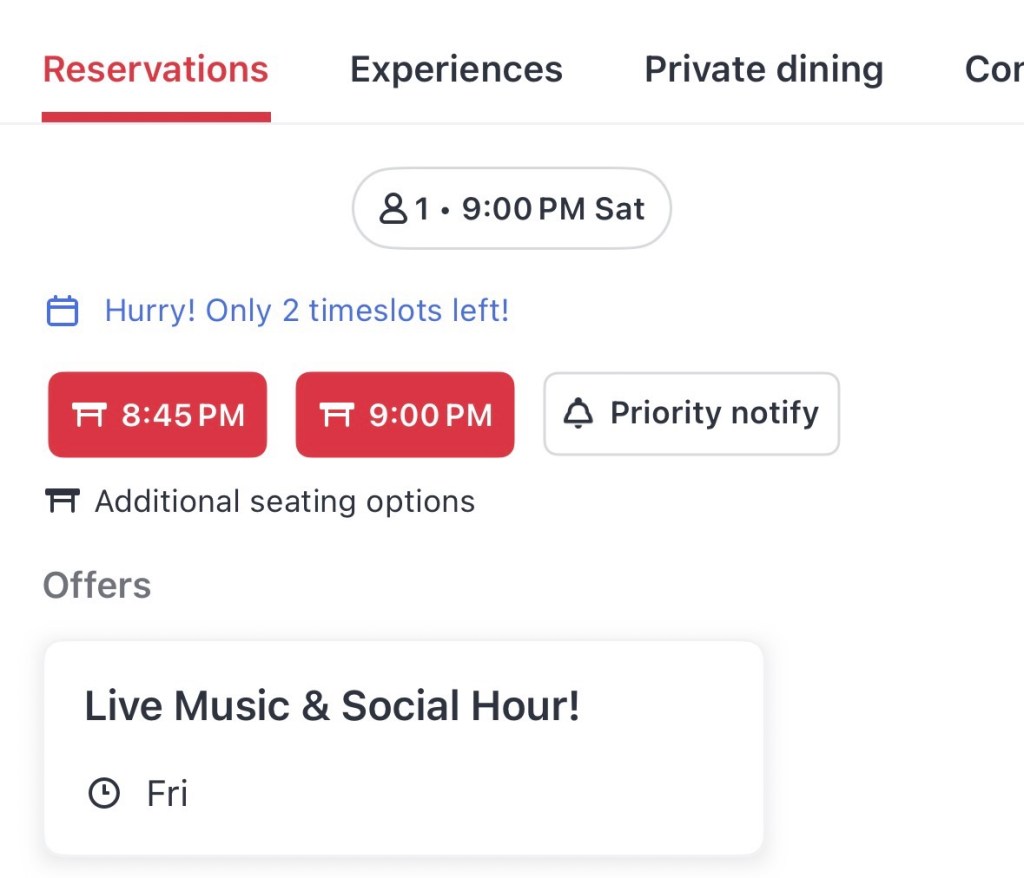Switch to the Experiences tab
1024x878 pixels.
(x=456, y=70)
